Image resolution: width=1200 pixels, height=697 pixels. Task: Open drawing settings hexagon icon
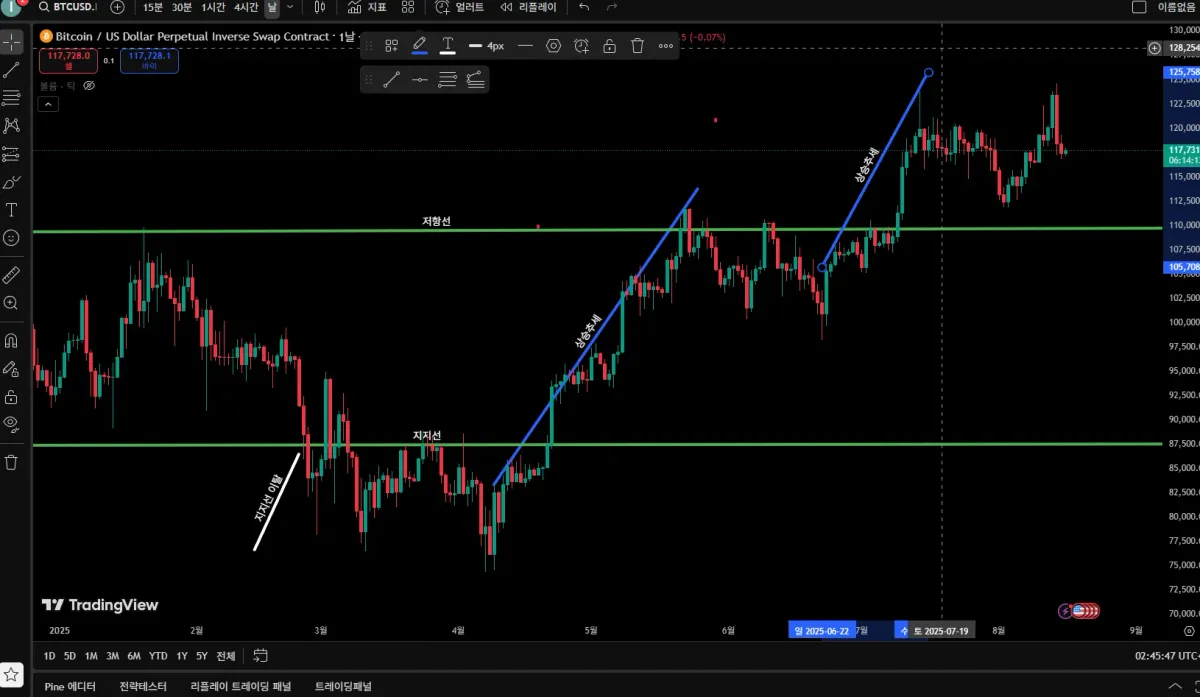[554, 46]
